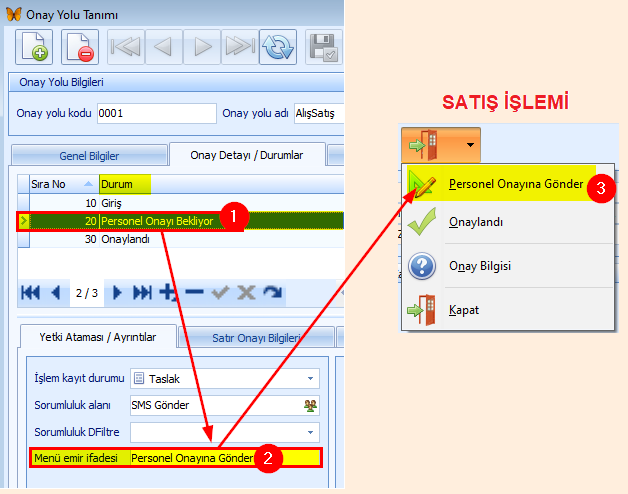Click the save floppy disk icon
Viewport: 628px width, 494px height.
click(324, 47)
